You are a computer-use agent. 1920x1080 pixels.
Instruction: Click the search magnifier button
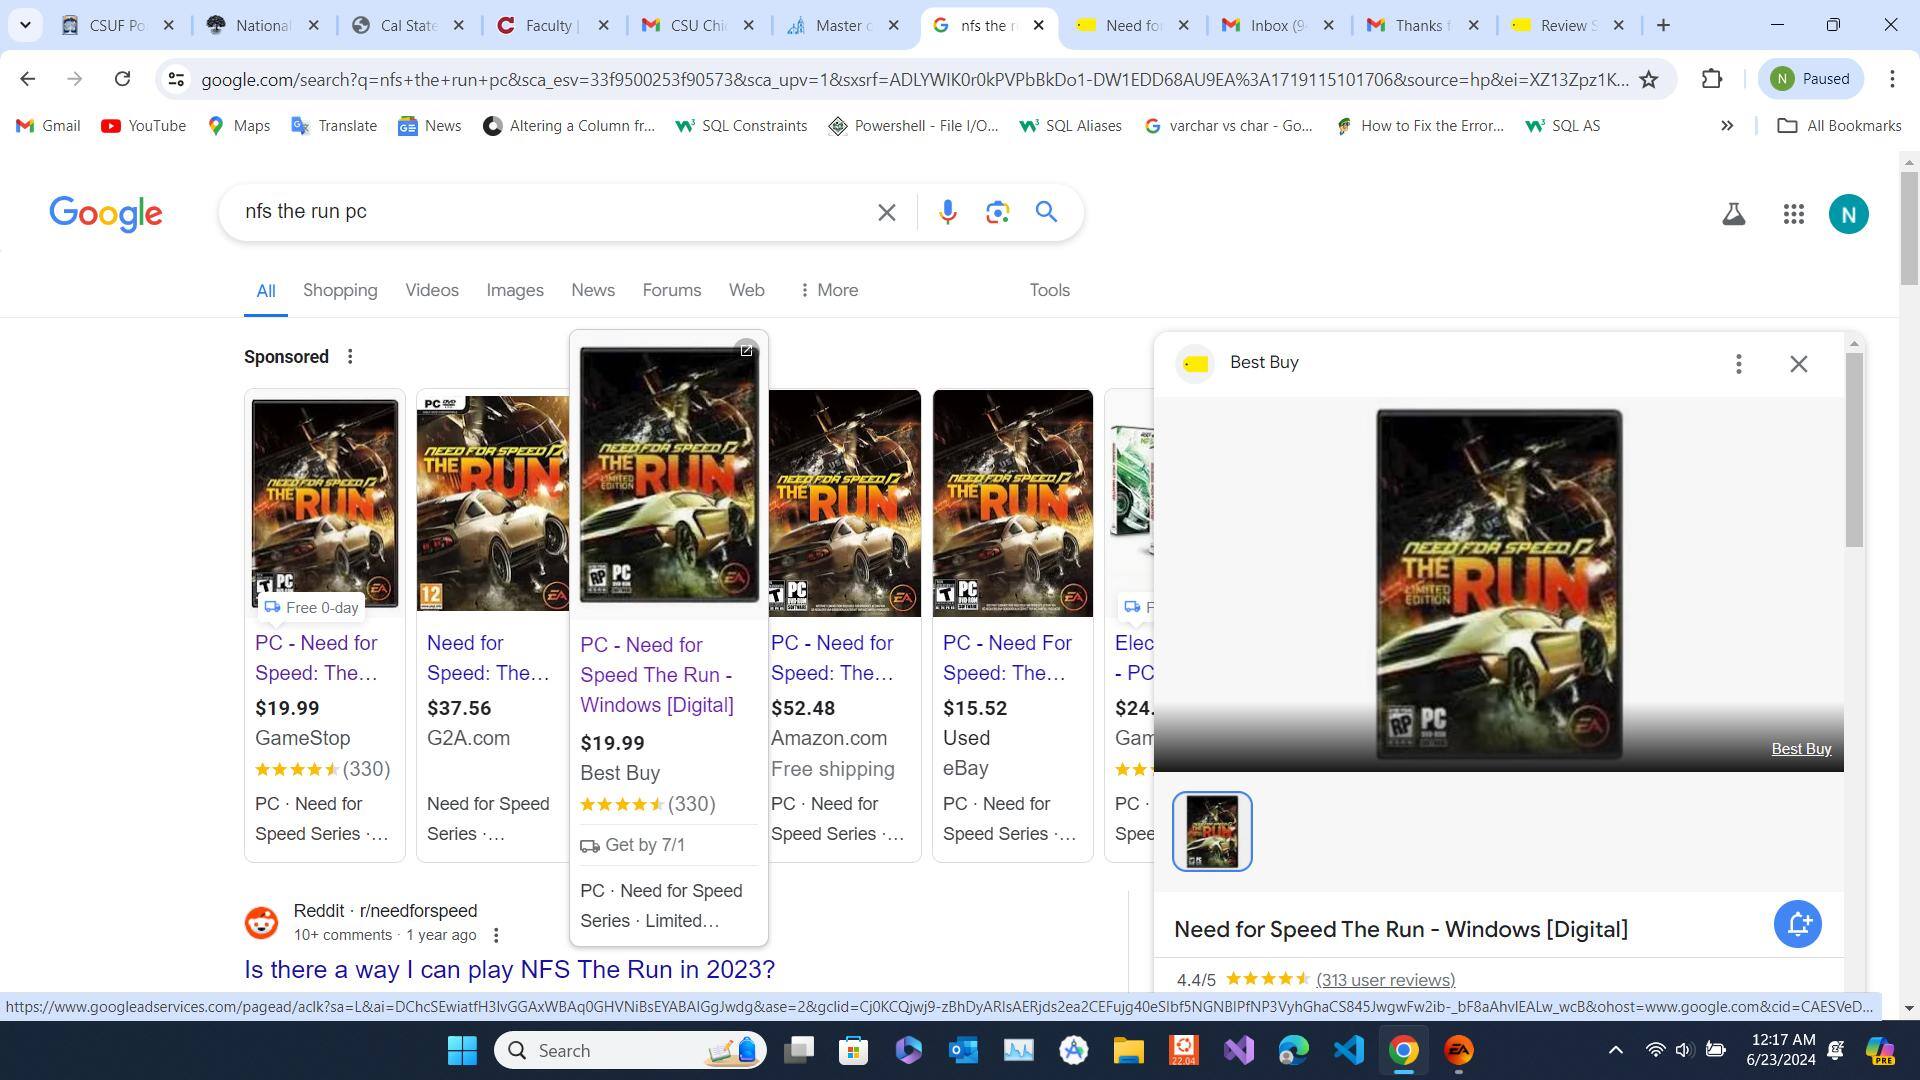(x=1046, y=212)
